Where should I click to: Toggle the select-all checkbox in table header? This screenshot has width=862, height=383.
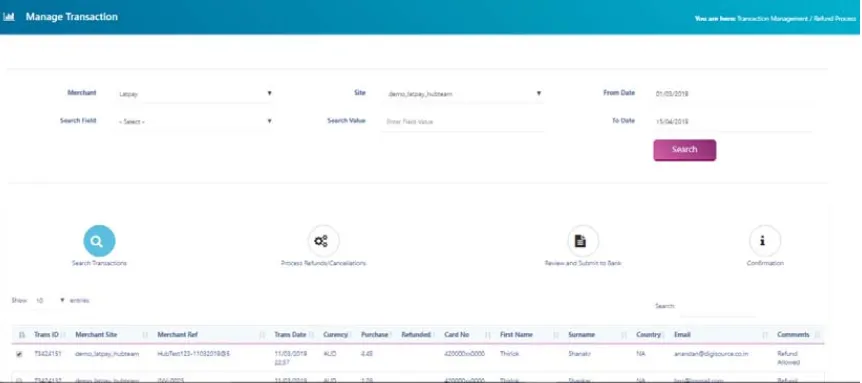tap(22, 335)
